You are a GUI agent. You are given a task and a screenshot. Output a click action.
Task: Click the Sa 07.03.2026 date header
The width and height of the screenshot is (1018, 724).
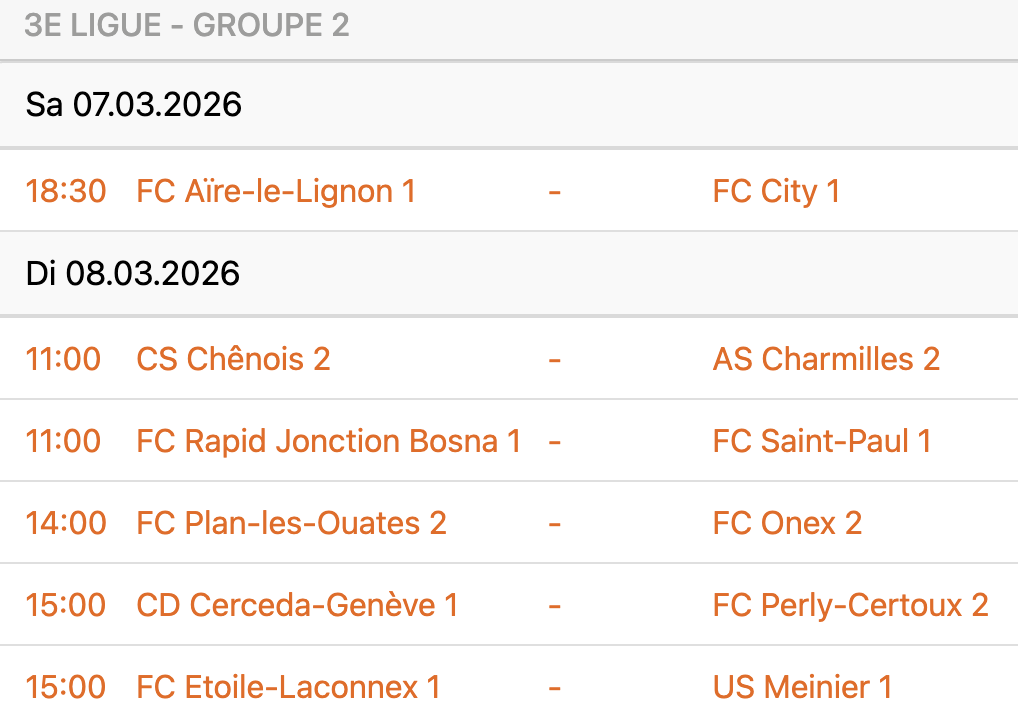(x=134, y=105)
